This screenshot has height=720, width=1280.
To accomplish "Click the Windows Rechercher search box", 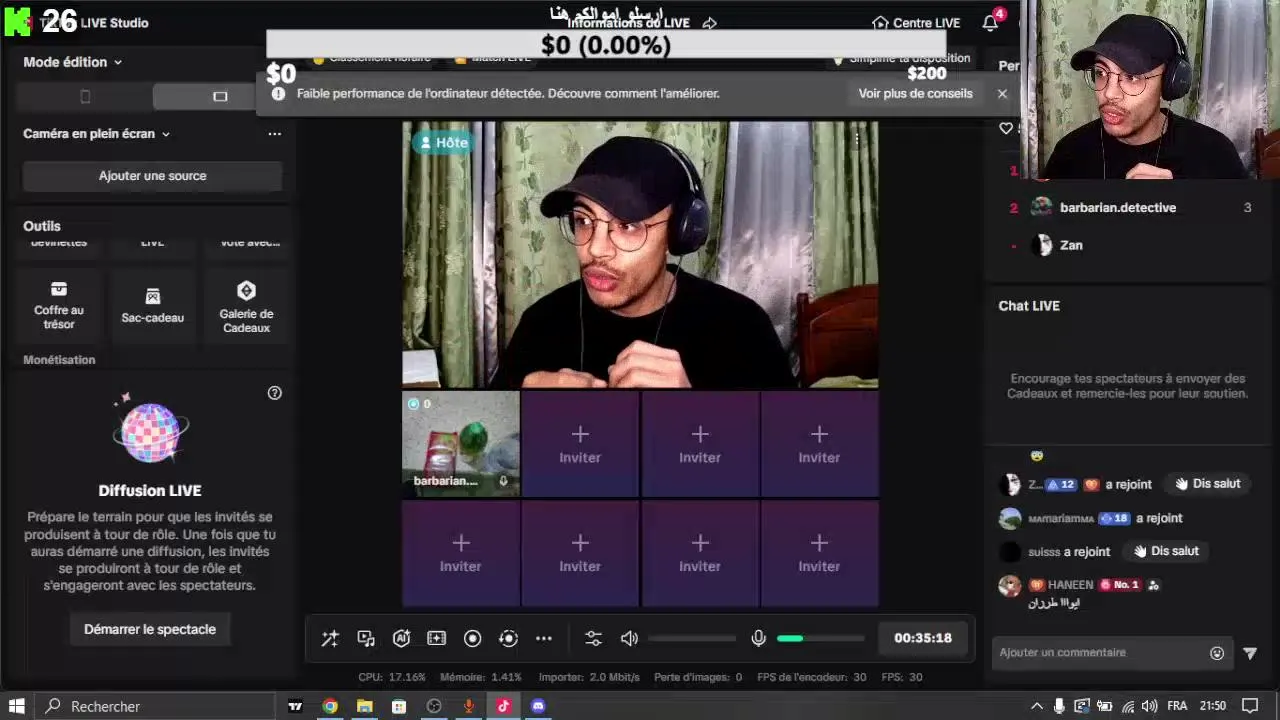I will pos(157,706).
